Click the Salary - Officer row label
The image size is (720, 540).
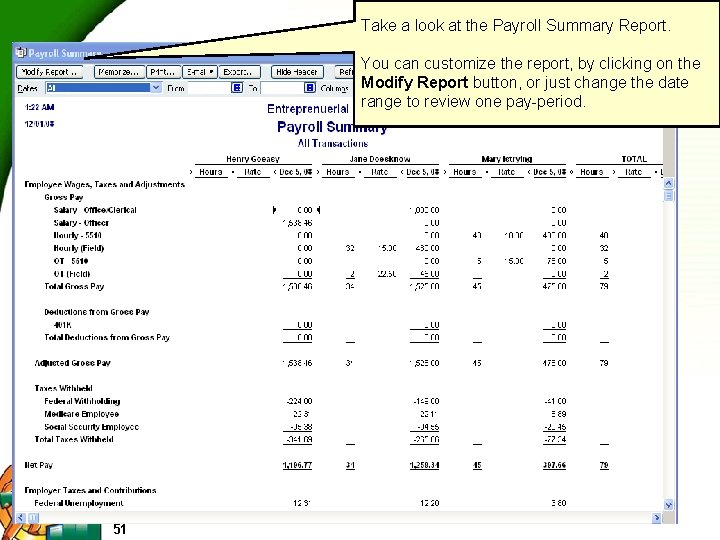[81, 223]
